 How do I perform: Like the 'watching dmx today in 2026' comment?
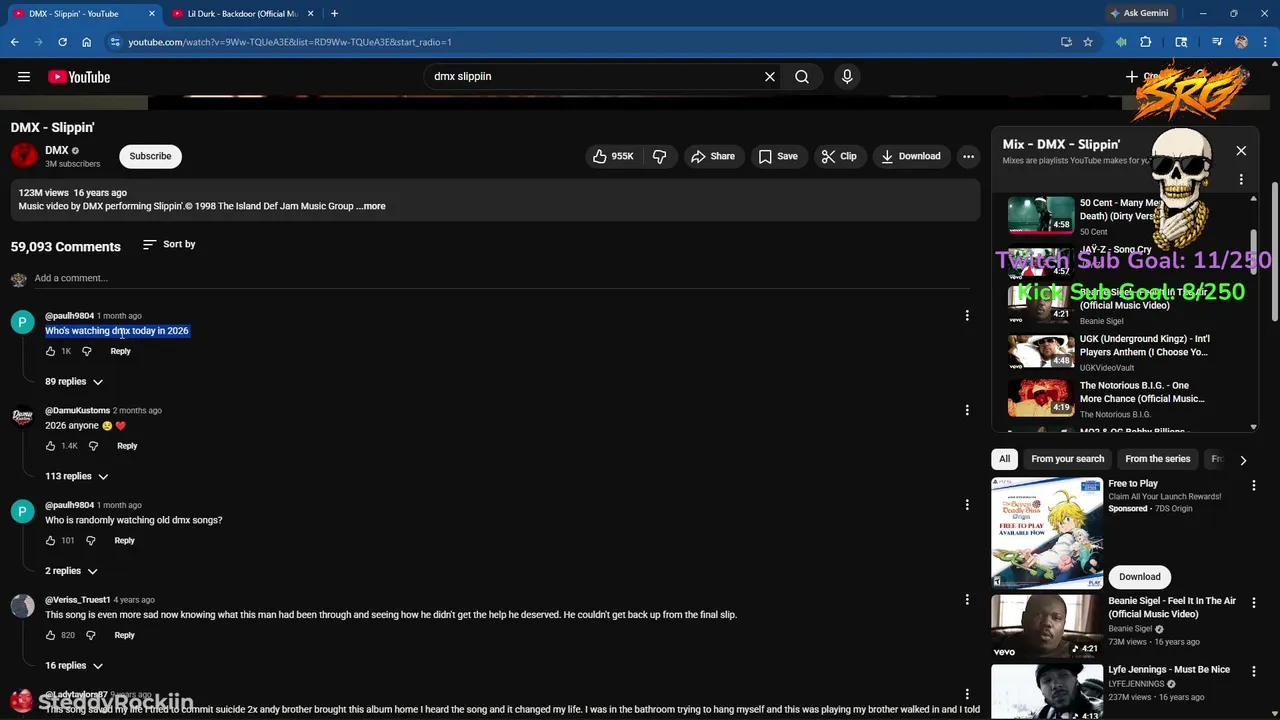50,351
